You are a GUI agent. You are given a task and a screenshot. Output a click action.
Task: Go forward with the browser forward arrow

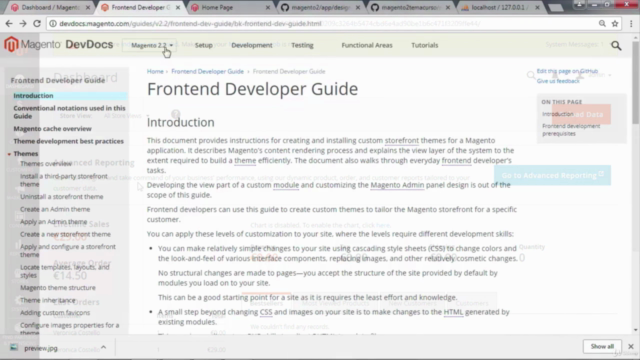pyautogui.click(x=23, y=24)
